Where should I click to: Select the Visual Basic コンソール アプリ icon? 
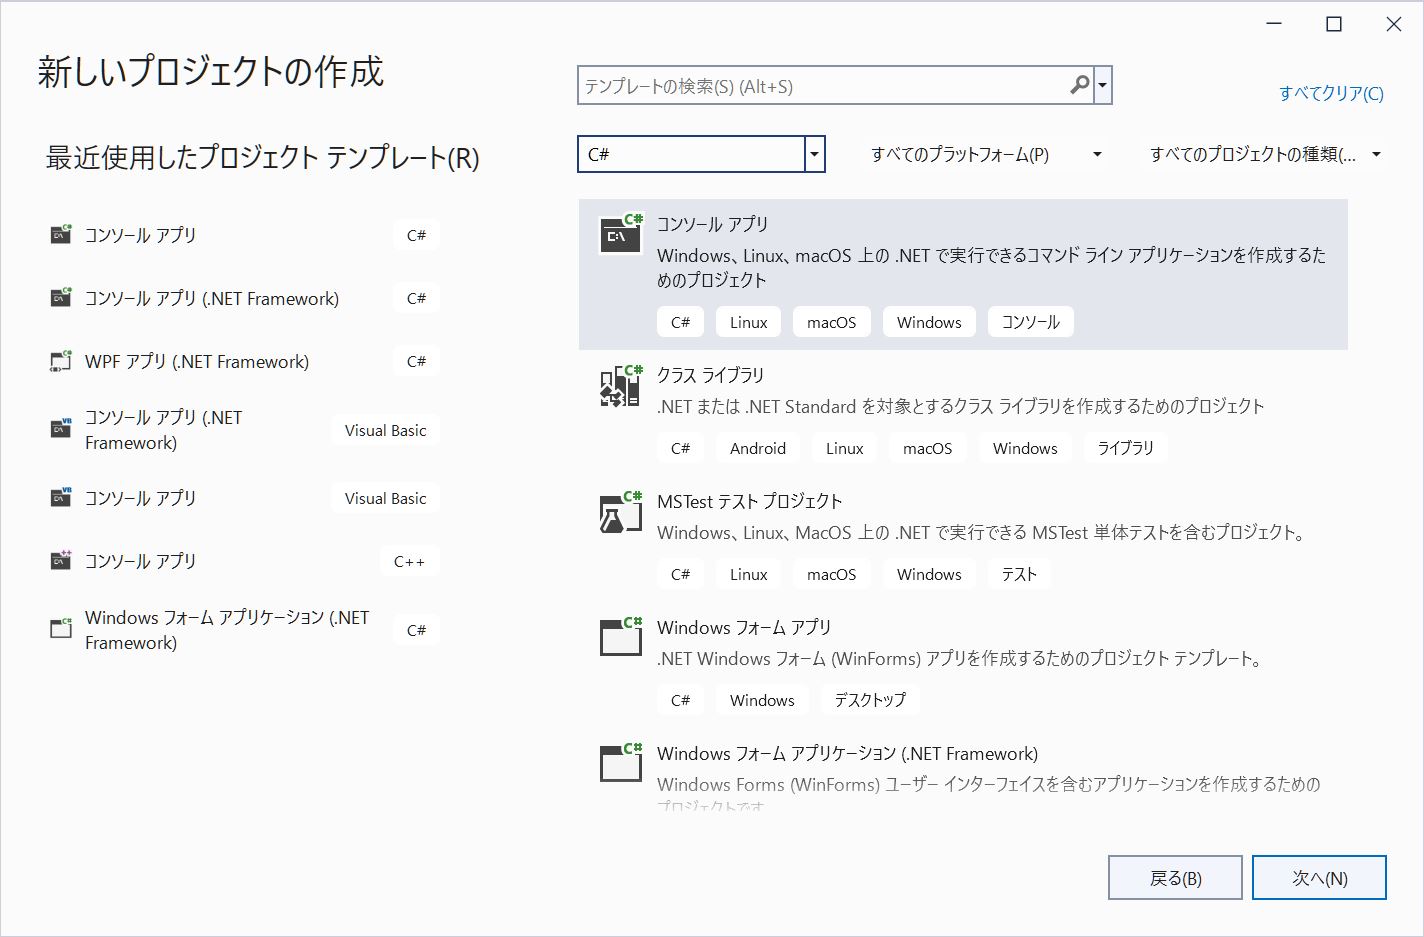[61, 497]
